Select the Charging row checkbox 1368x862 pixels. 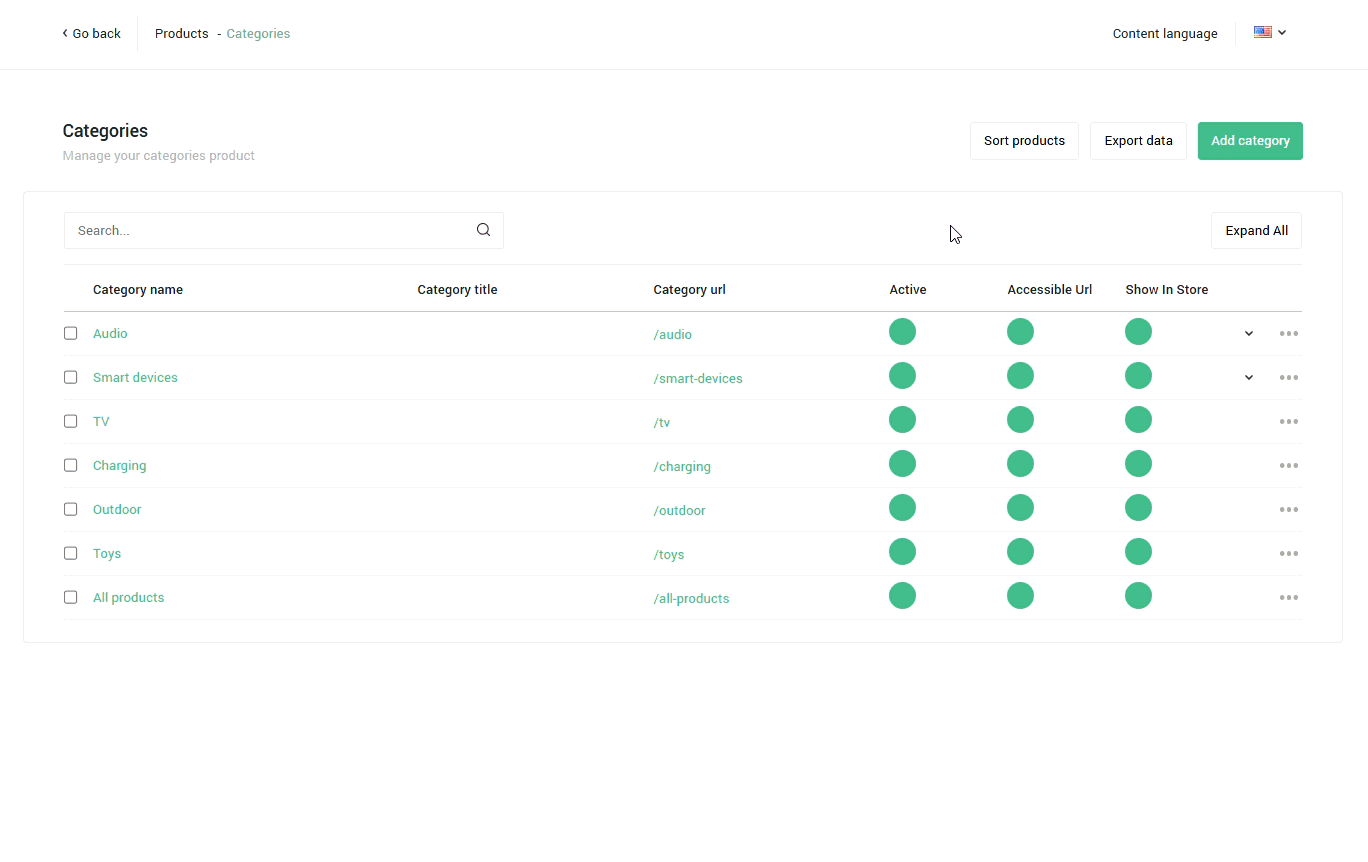coord(71,465)
